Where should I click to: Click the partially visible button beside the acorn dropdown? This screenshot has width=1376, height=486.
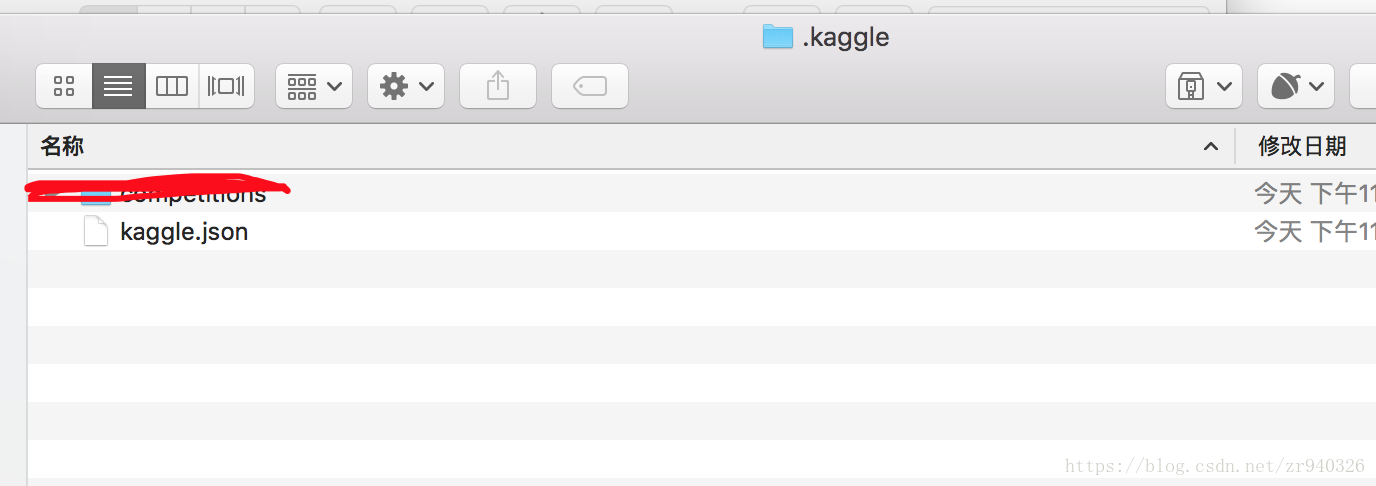click(x=1363, y=86)
